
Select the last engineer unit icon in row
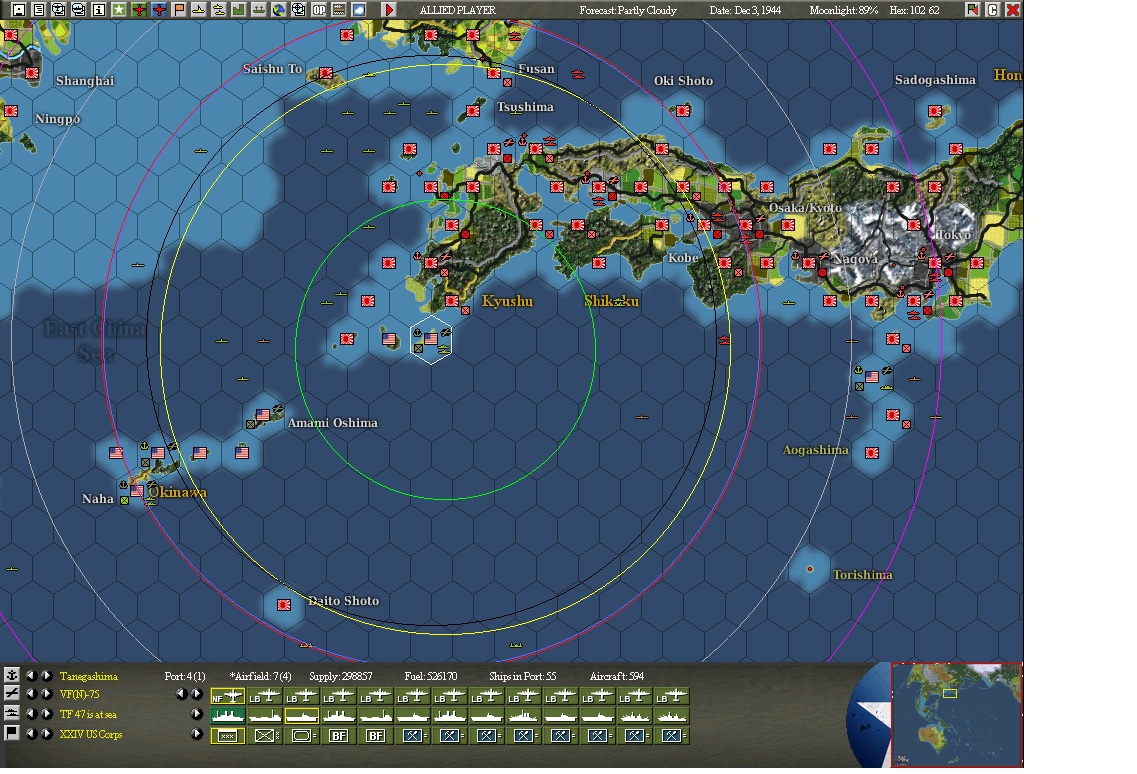pyautogui.click(x=671, y=736)
